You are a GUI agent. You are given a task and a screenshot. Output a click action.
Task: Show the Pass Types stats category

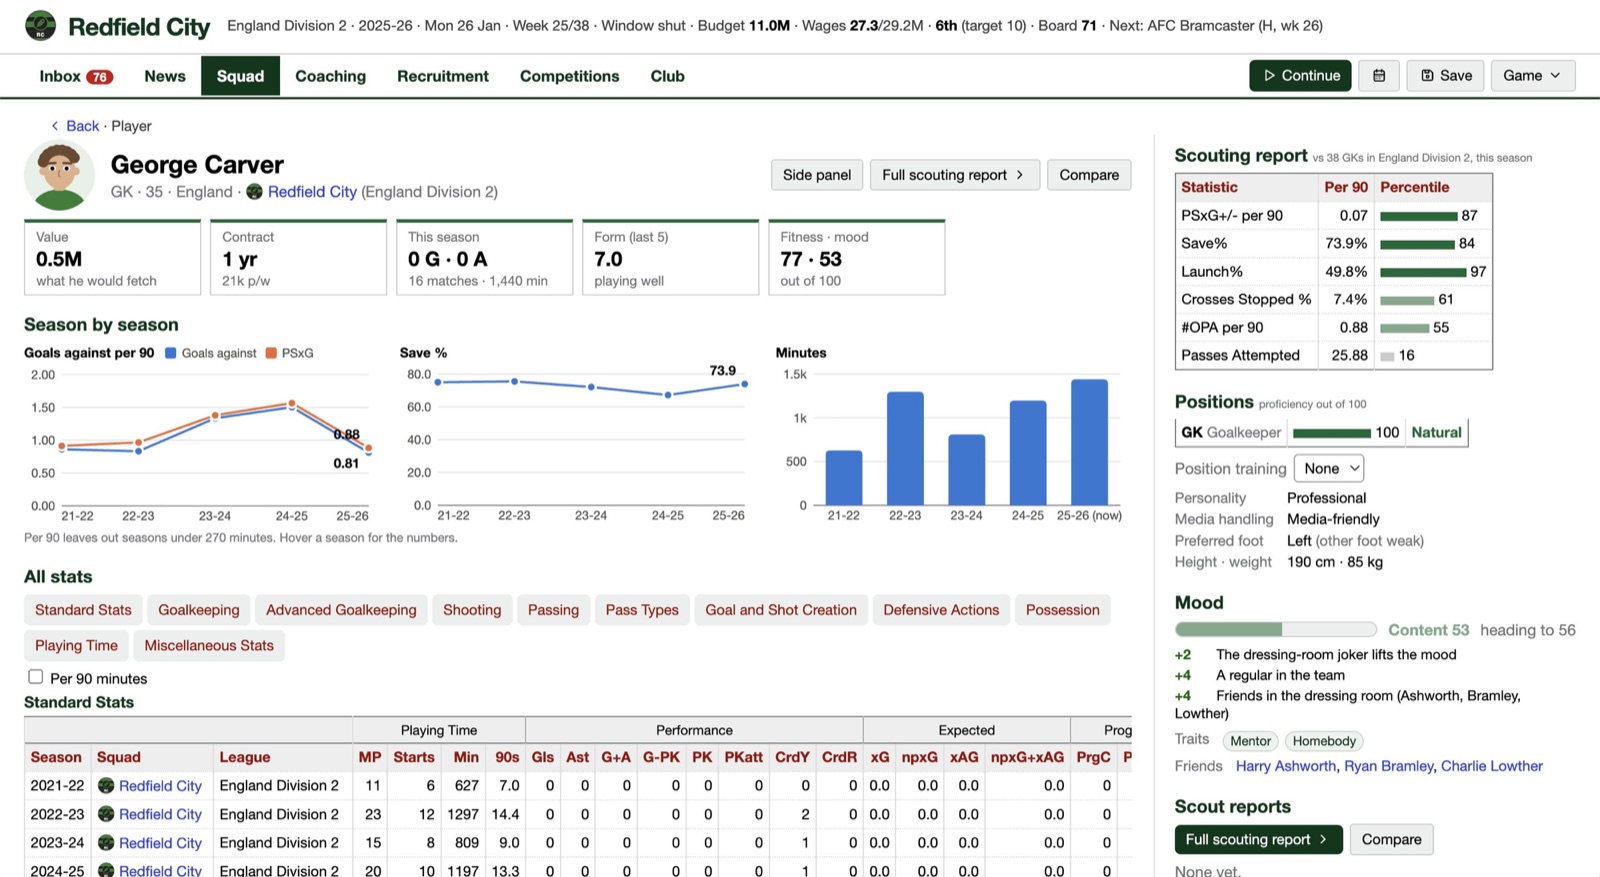tap(642, 610)
